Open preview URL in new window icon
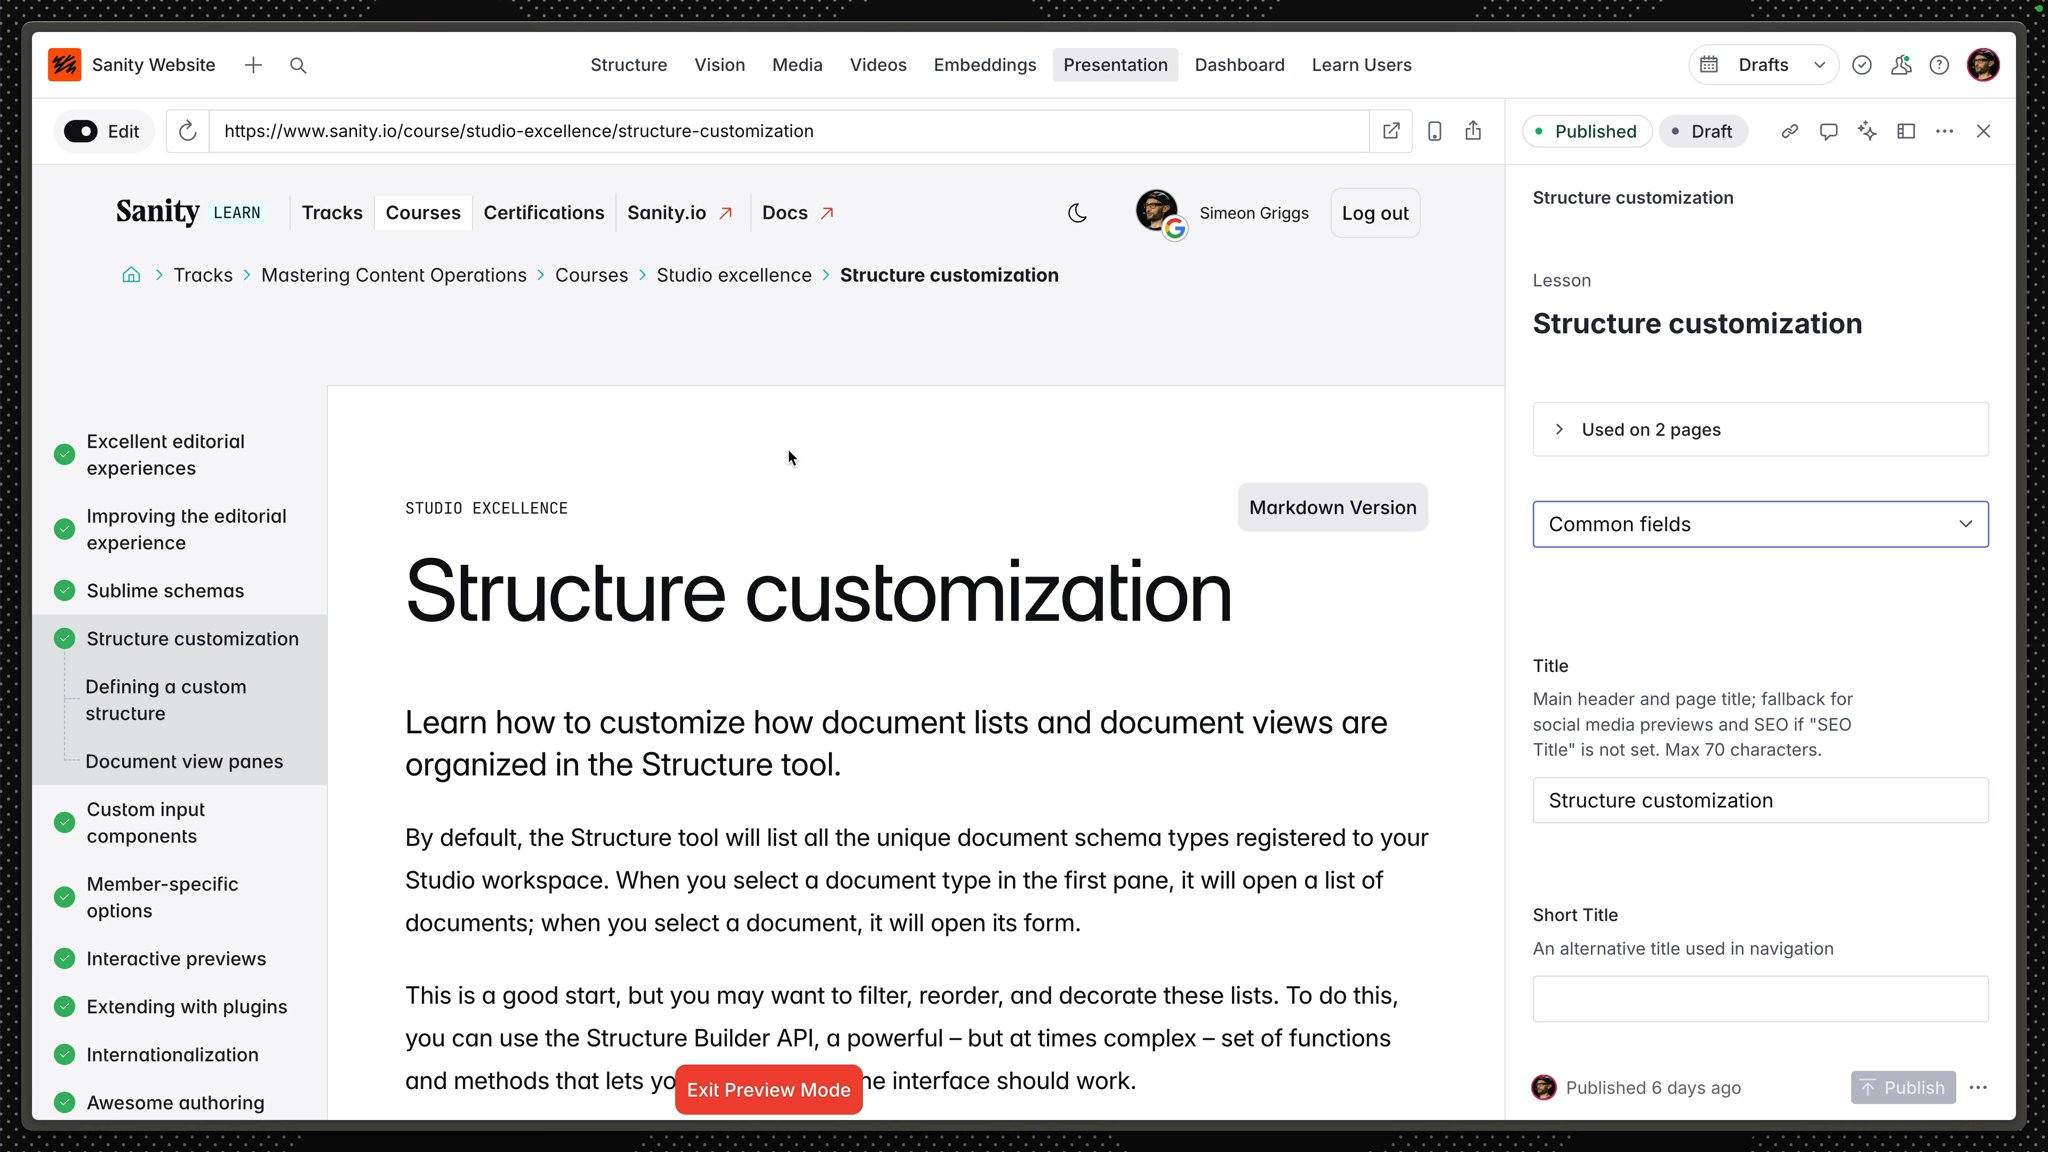 (1391, 131)
